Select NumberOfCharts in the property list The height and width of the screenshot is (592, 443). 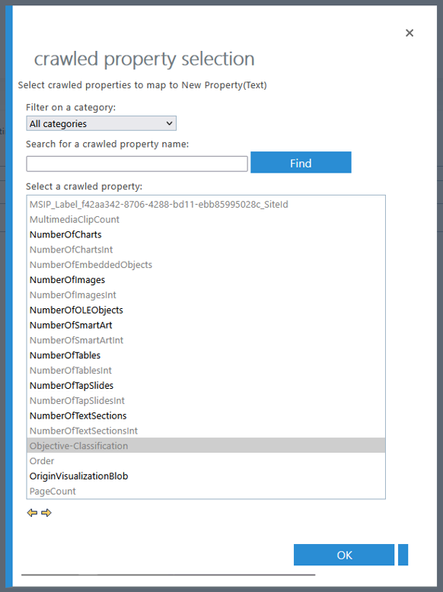tap(206, 234)
